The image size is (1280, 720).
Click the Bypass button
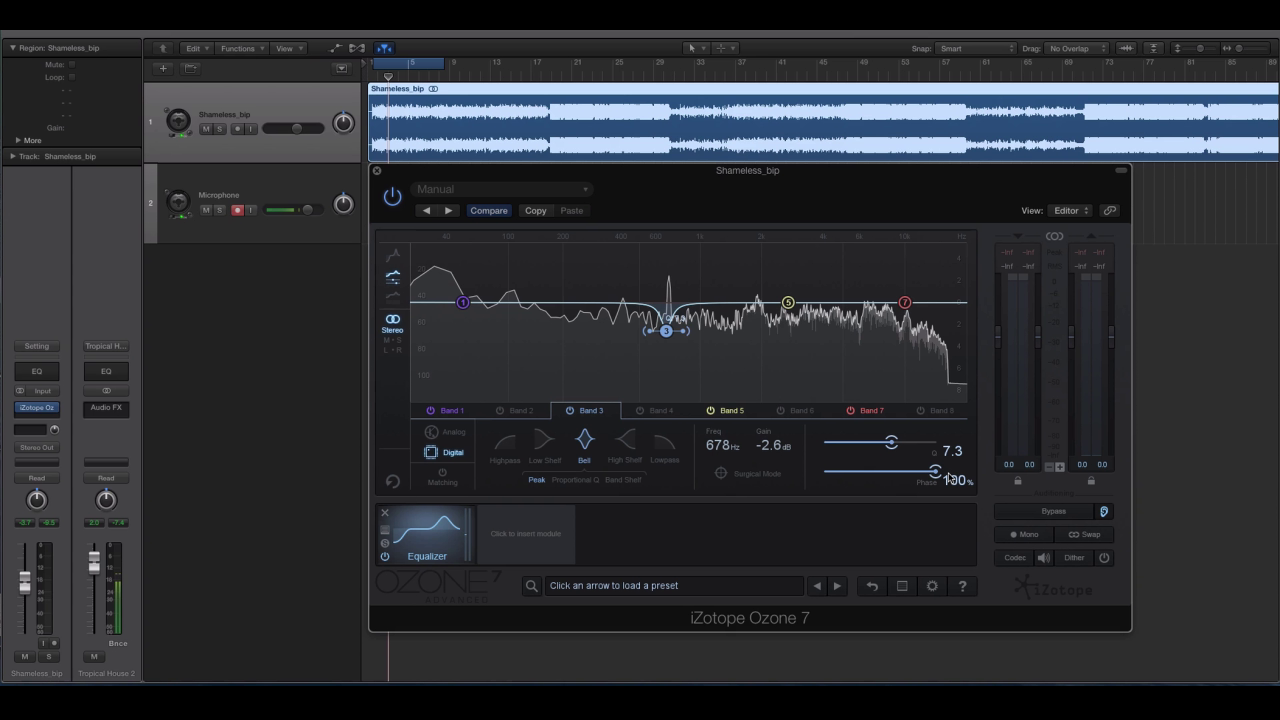tap(1053, 511)
